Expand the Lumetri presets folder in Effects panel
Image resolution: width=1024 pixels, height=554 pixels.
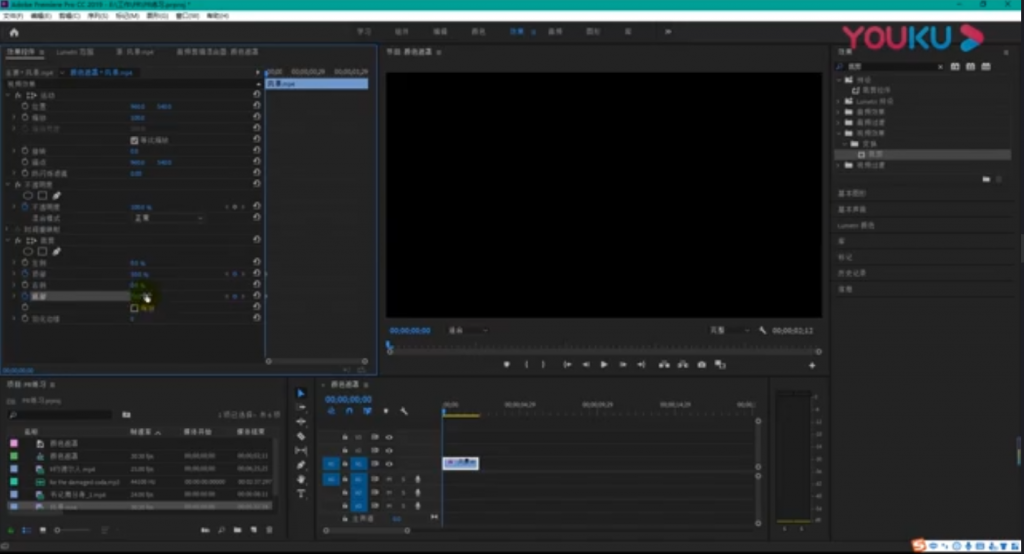(840, 101)
